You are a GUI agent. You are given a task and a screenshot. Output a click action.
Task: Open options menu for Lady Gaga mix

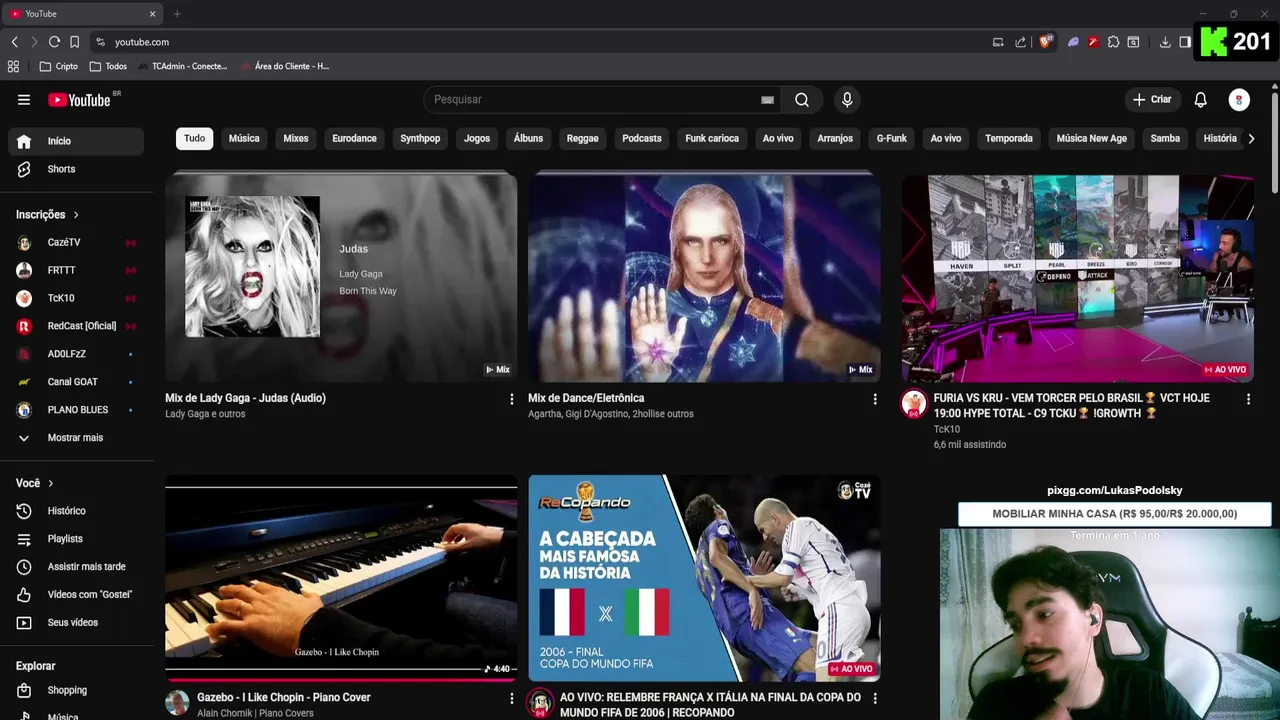[x=512, y=399]
